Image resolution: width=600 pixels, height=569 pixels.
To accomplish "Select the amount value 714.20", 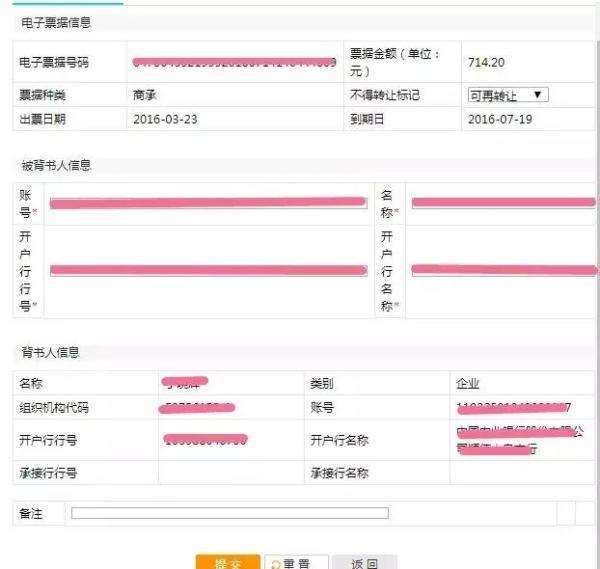I will 486,62.
